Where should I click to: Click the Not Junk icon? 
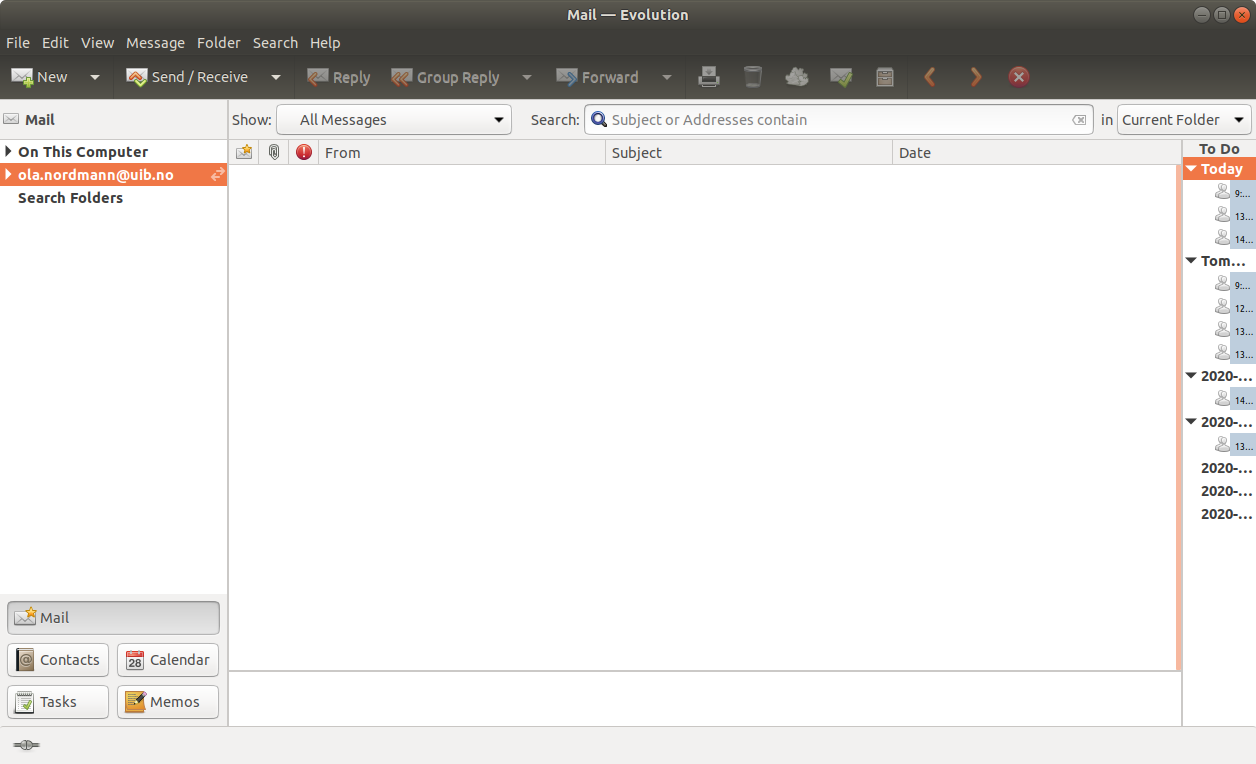pos(841,77)
